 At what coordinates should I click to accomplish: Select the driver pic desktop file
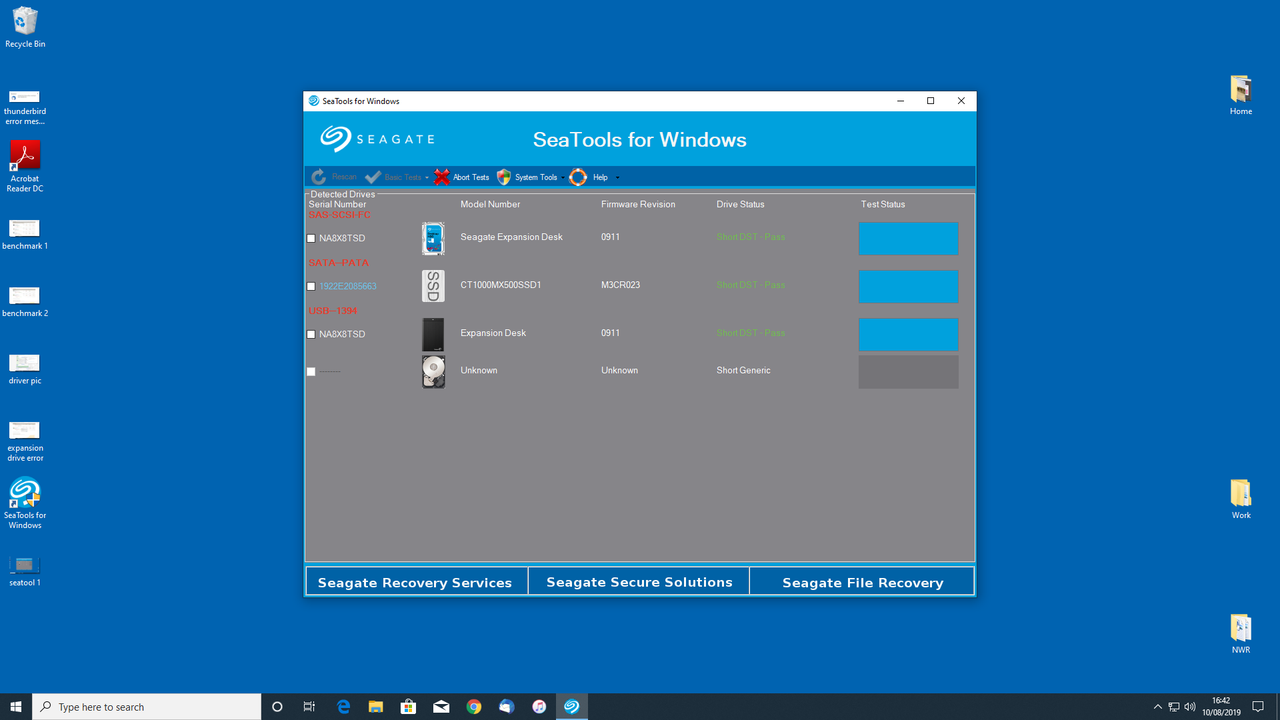(25, 369)
